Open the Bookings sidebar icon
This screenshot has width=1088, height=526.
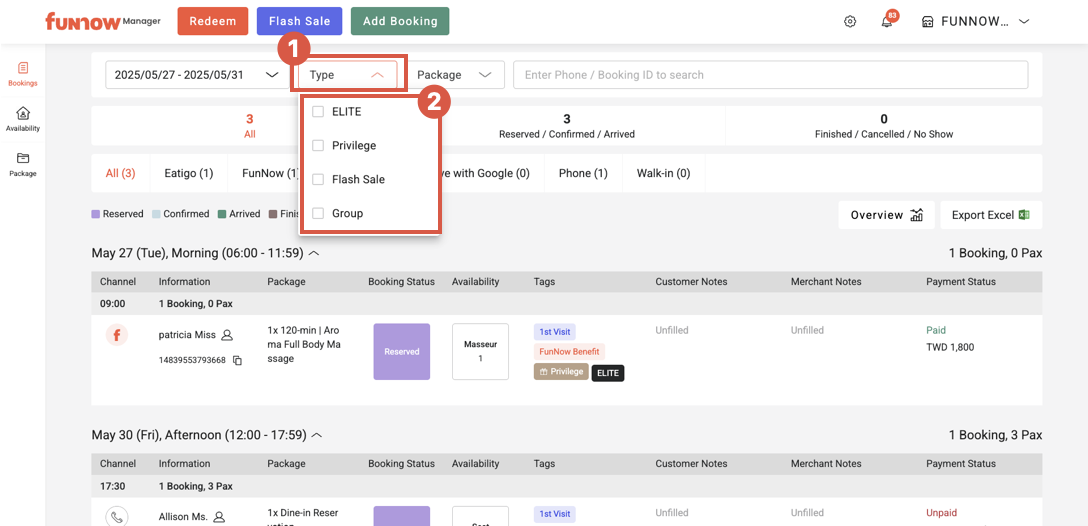click(x=22, y=74)
